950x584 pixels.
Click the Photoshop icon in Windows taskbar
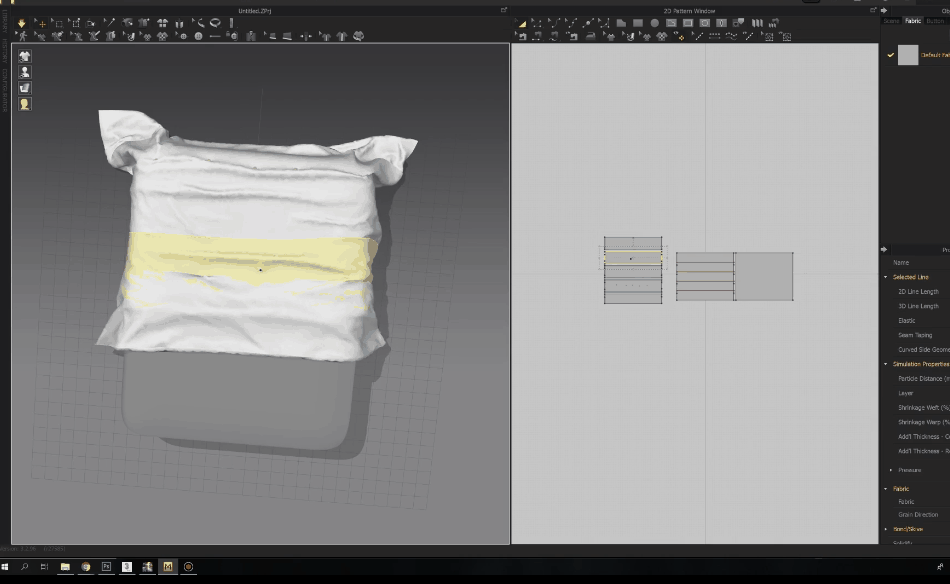tap(106, 567)
